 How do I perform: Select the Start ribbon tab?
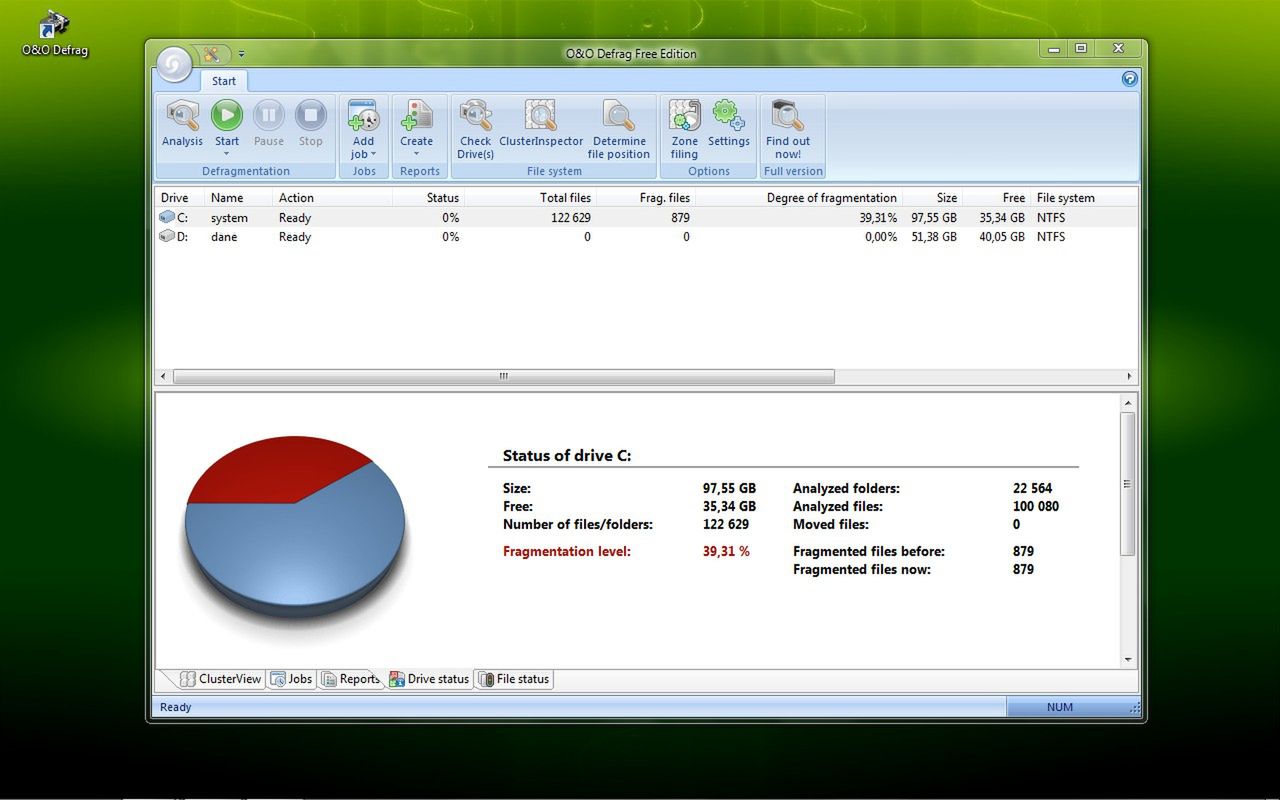[224, 81]
